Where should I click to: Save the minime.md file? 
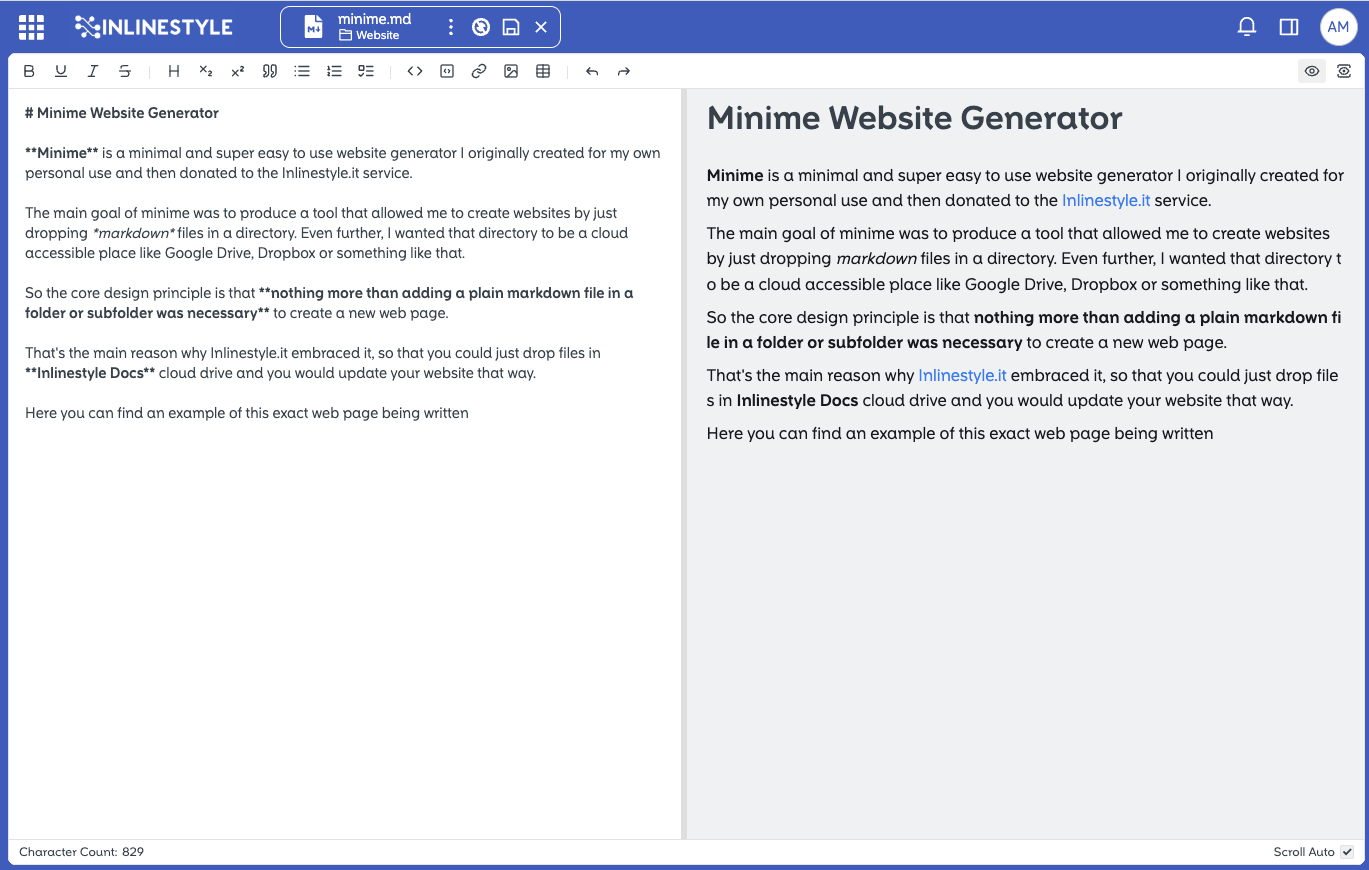(x=511, y=27)
